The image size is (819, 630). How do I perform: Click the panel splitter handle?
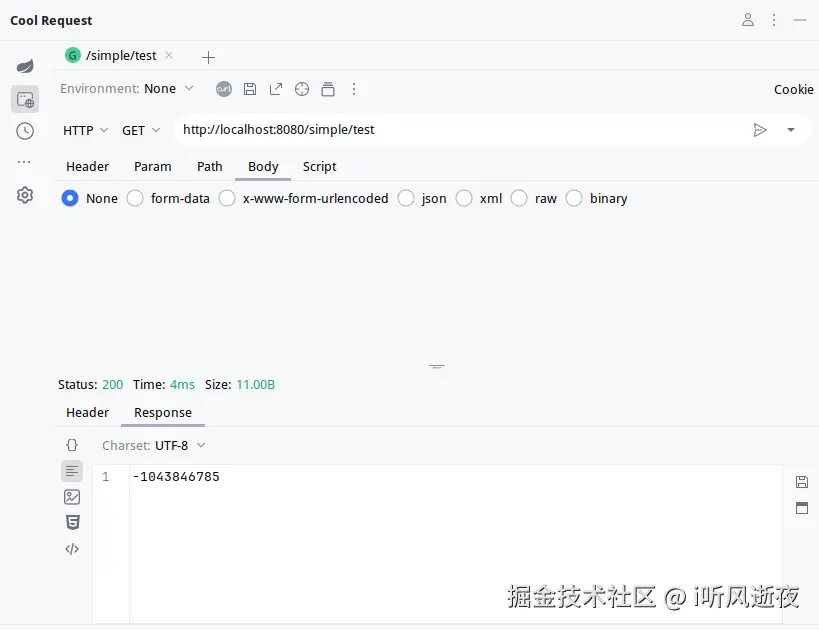click(x=437, y=367)
